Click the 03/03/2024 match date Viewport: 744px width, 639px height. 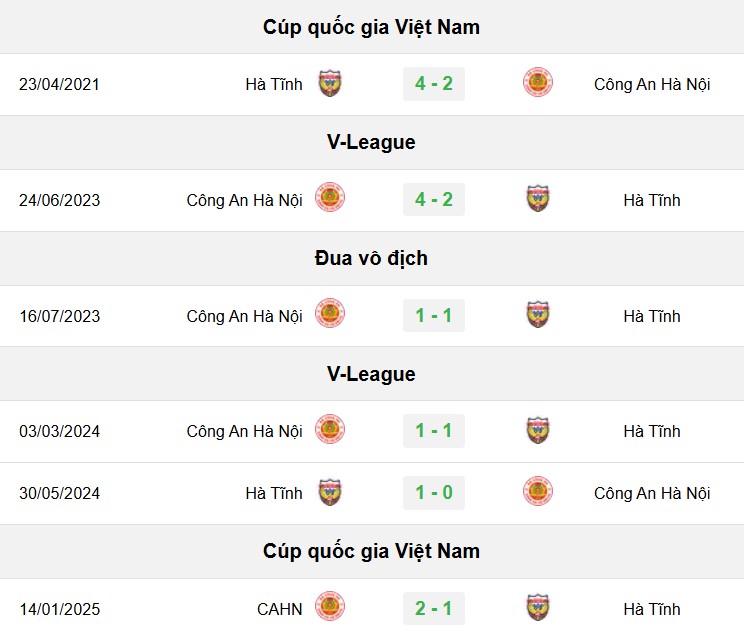click(59, 432)
